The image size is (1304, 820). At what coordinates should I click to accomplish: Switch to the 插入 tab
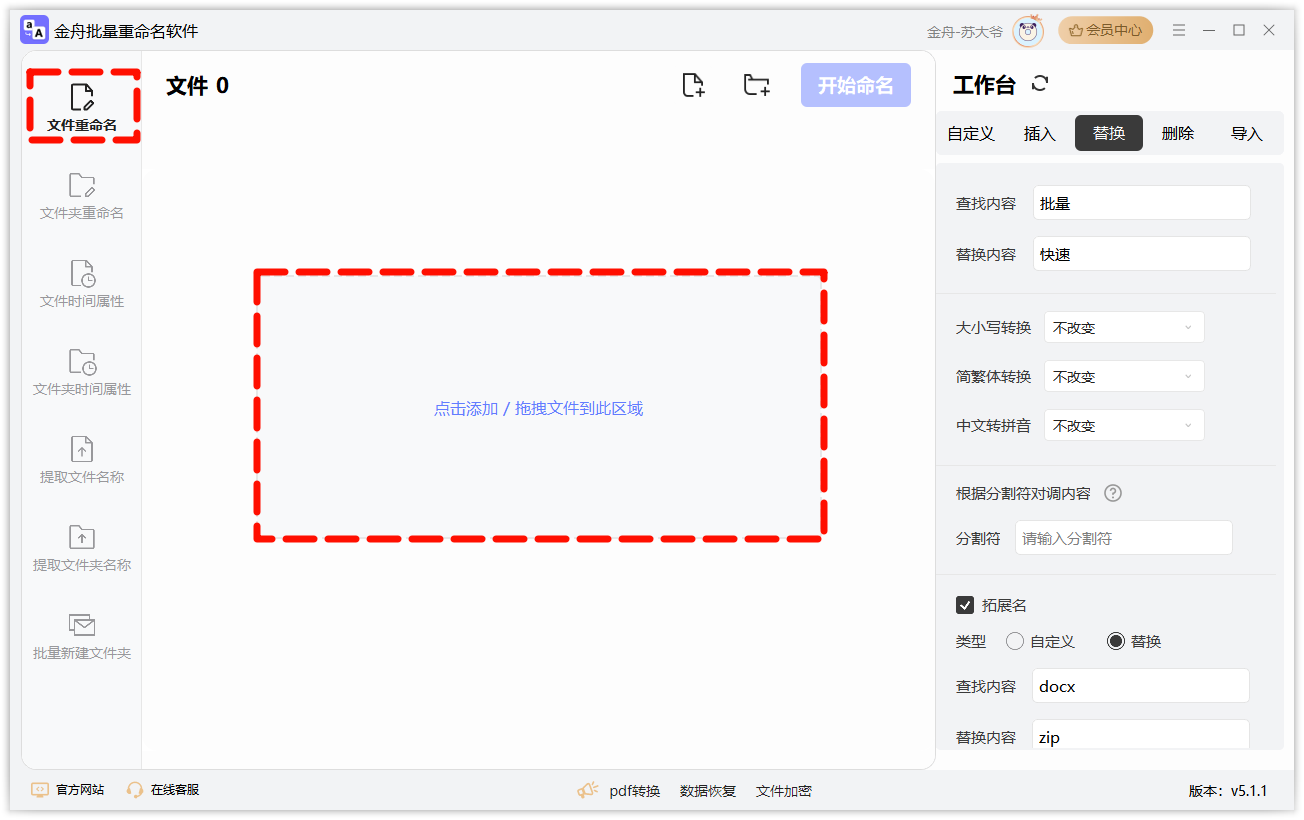click(1040, 133)
